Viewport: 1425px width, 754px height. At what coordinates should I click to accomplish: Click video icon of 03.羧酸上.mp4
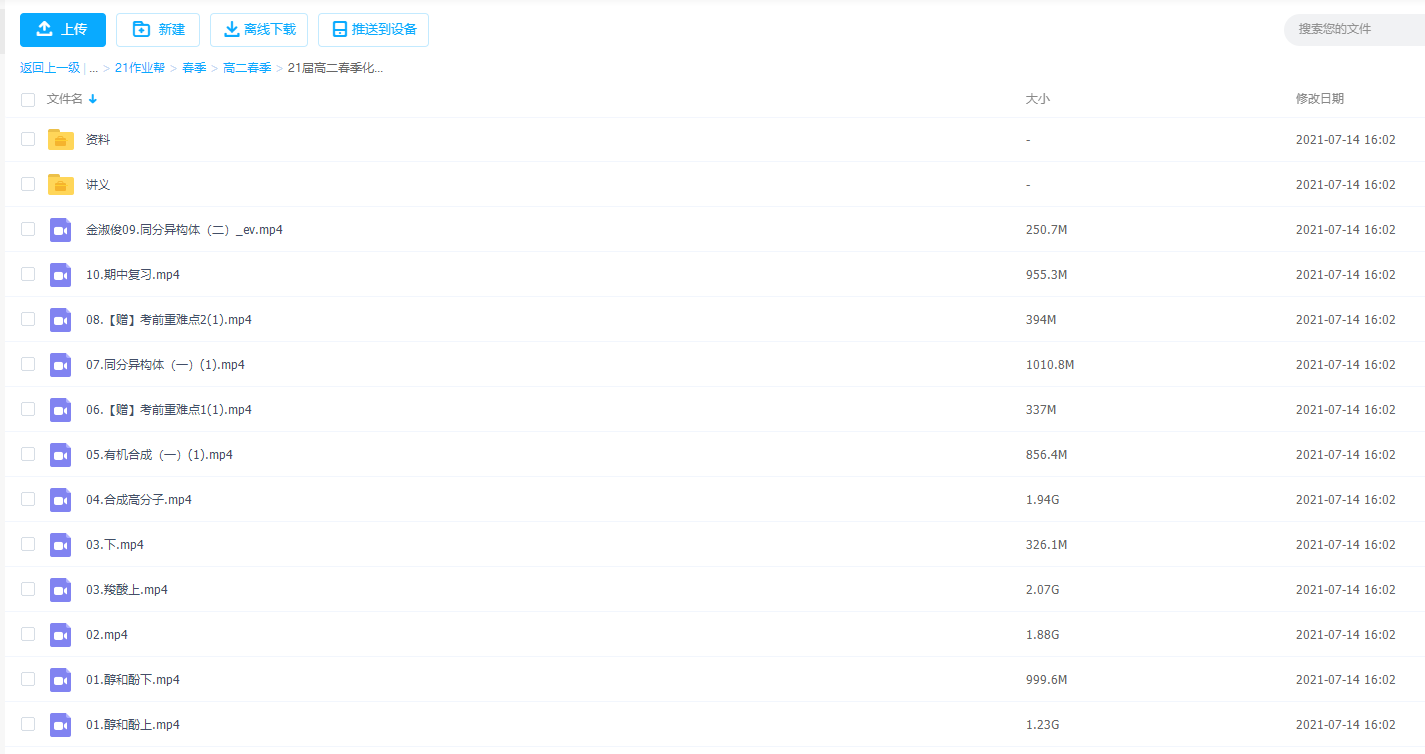(x=61, y=590)
